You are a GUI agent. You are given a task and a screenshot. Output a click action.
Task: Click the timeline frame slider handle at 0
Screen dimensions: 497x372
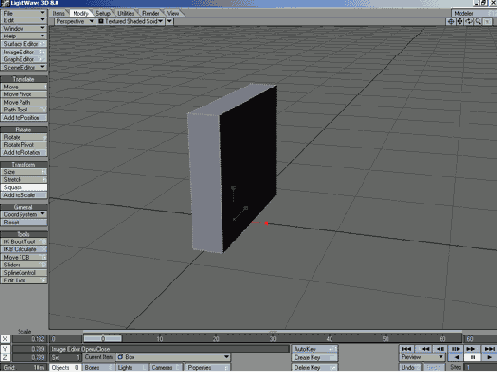pyautogui.click(x=103, y=339)
